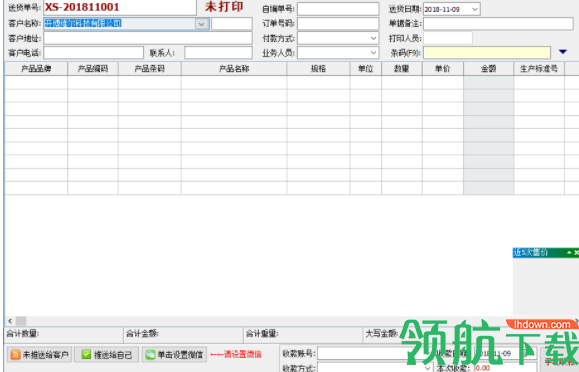
Task: Click the 客户地址 text field
Action: click(x=148, y=38)
